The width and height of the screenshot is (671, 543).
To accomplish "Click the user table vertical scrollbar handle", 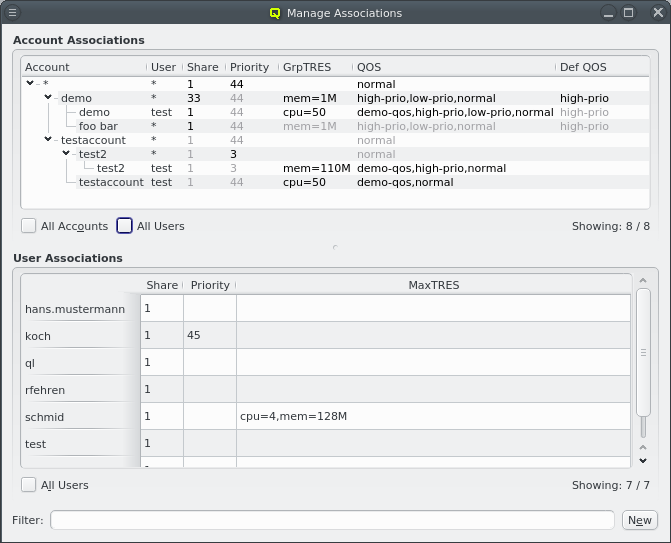I will [643, 353].
